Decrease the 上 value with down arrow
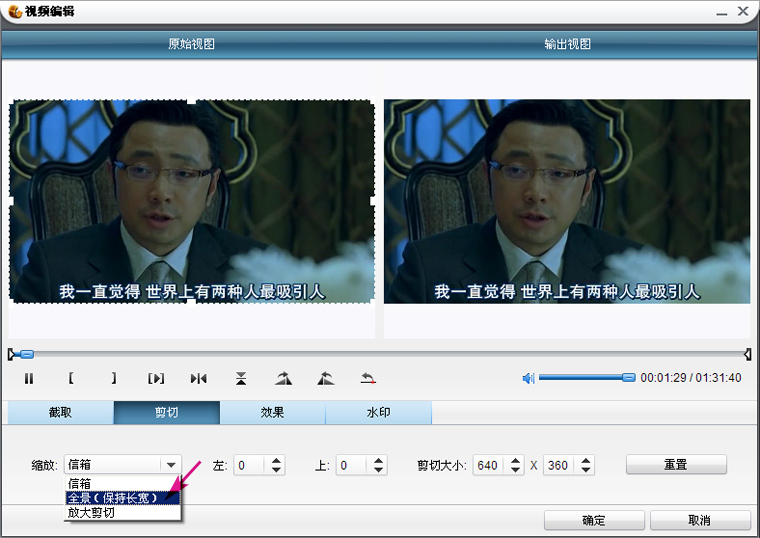760x538 pixels. (379, 470)
